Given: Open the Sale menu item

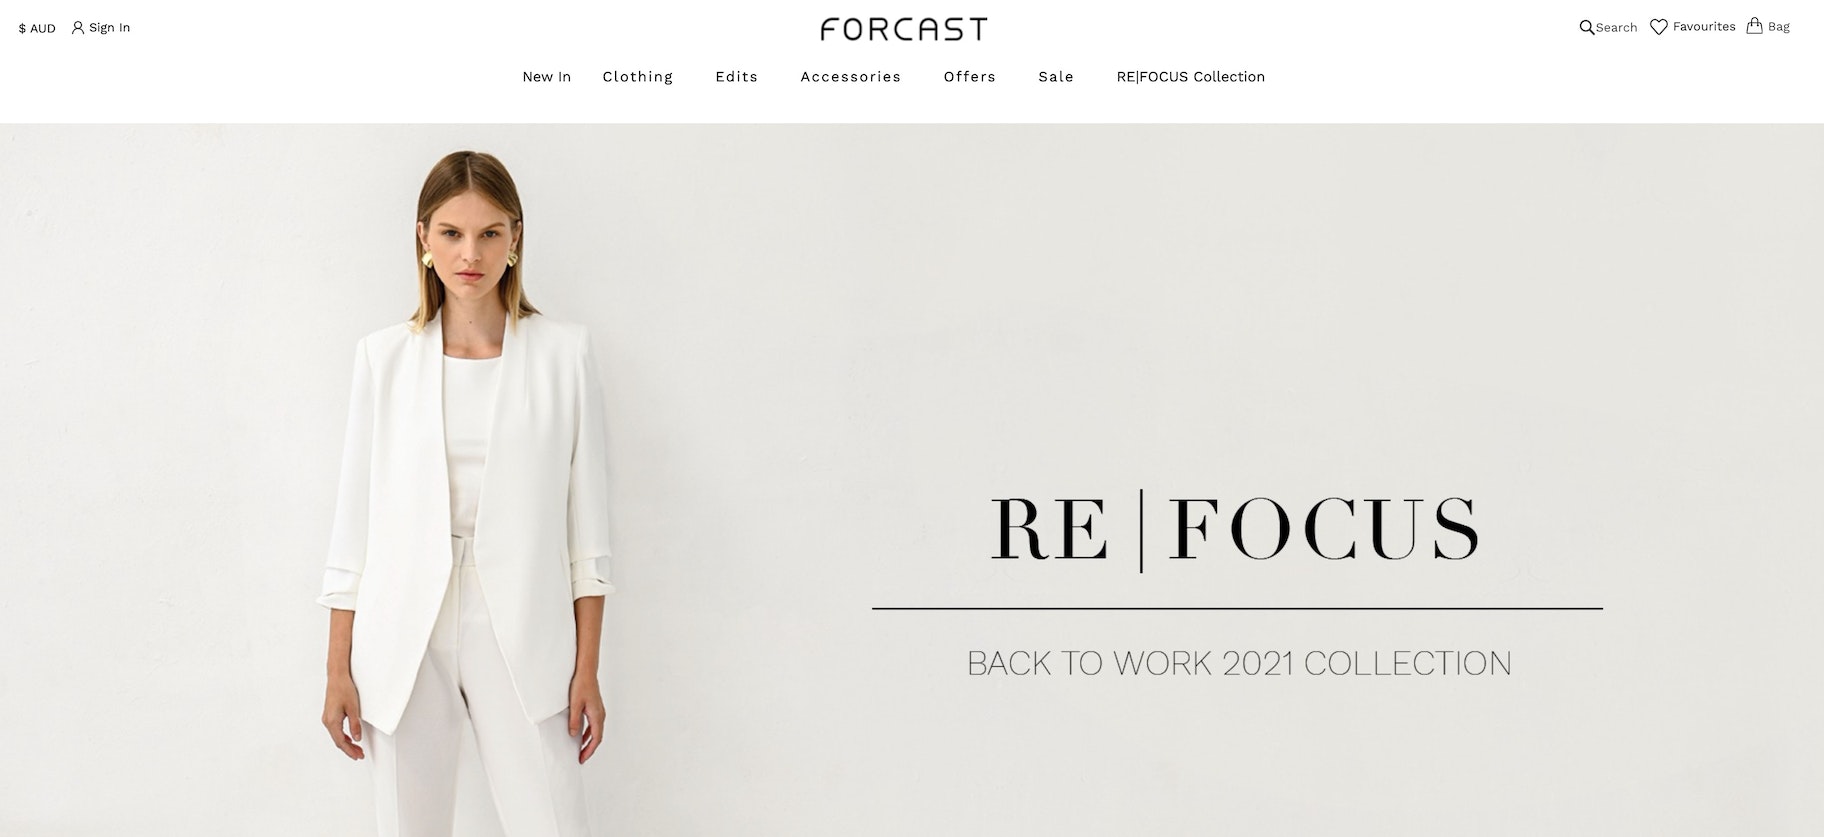Looking at the screenshot, I should tap(1055, 77).
